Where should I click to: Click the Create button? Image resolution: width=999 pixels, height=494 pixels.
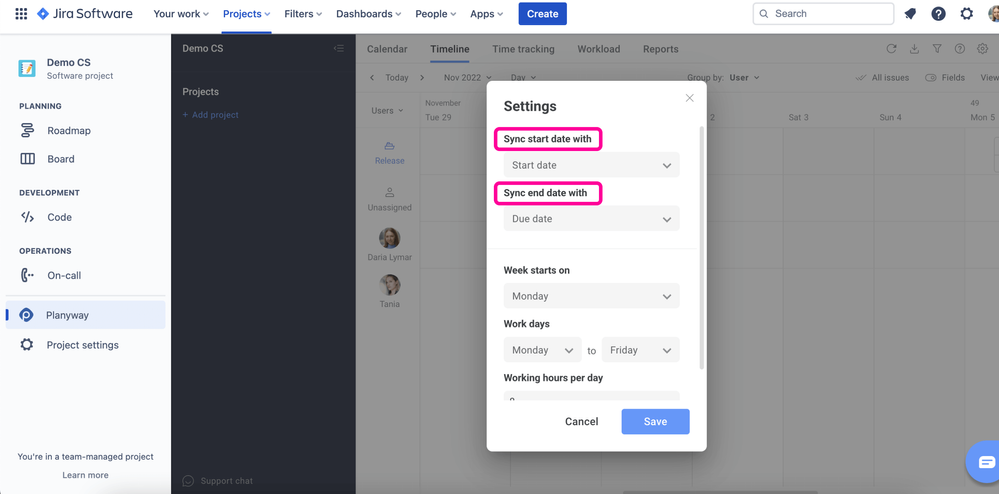coord(542,13)
